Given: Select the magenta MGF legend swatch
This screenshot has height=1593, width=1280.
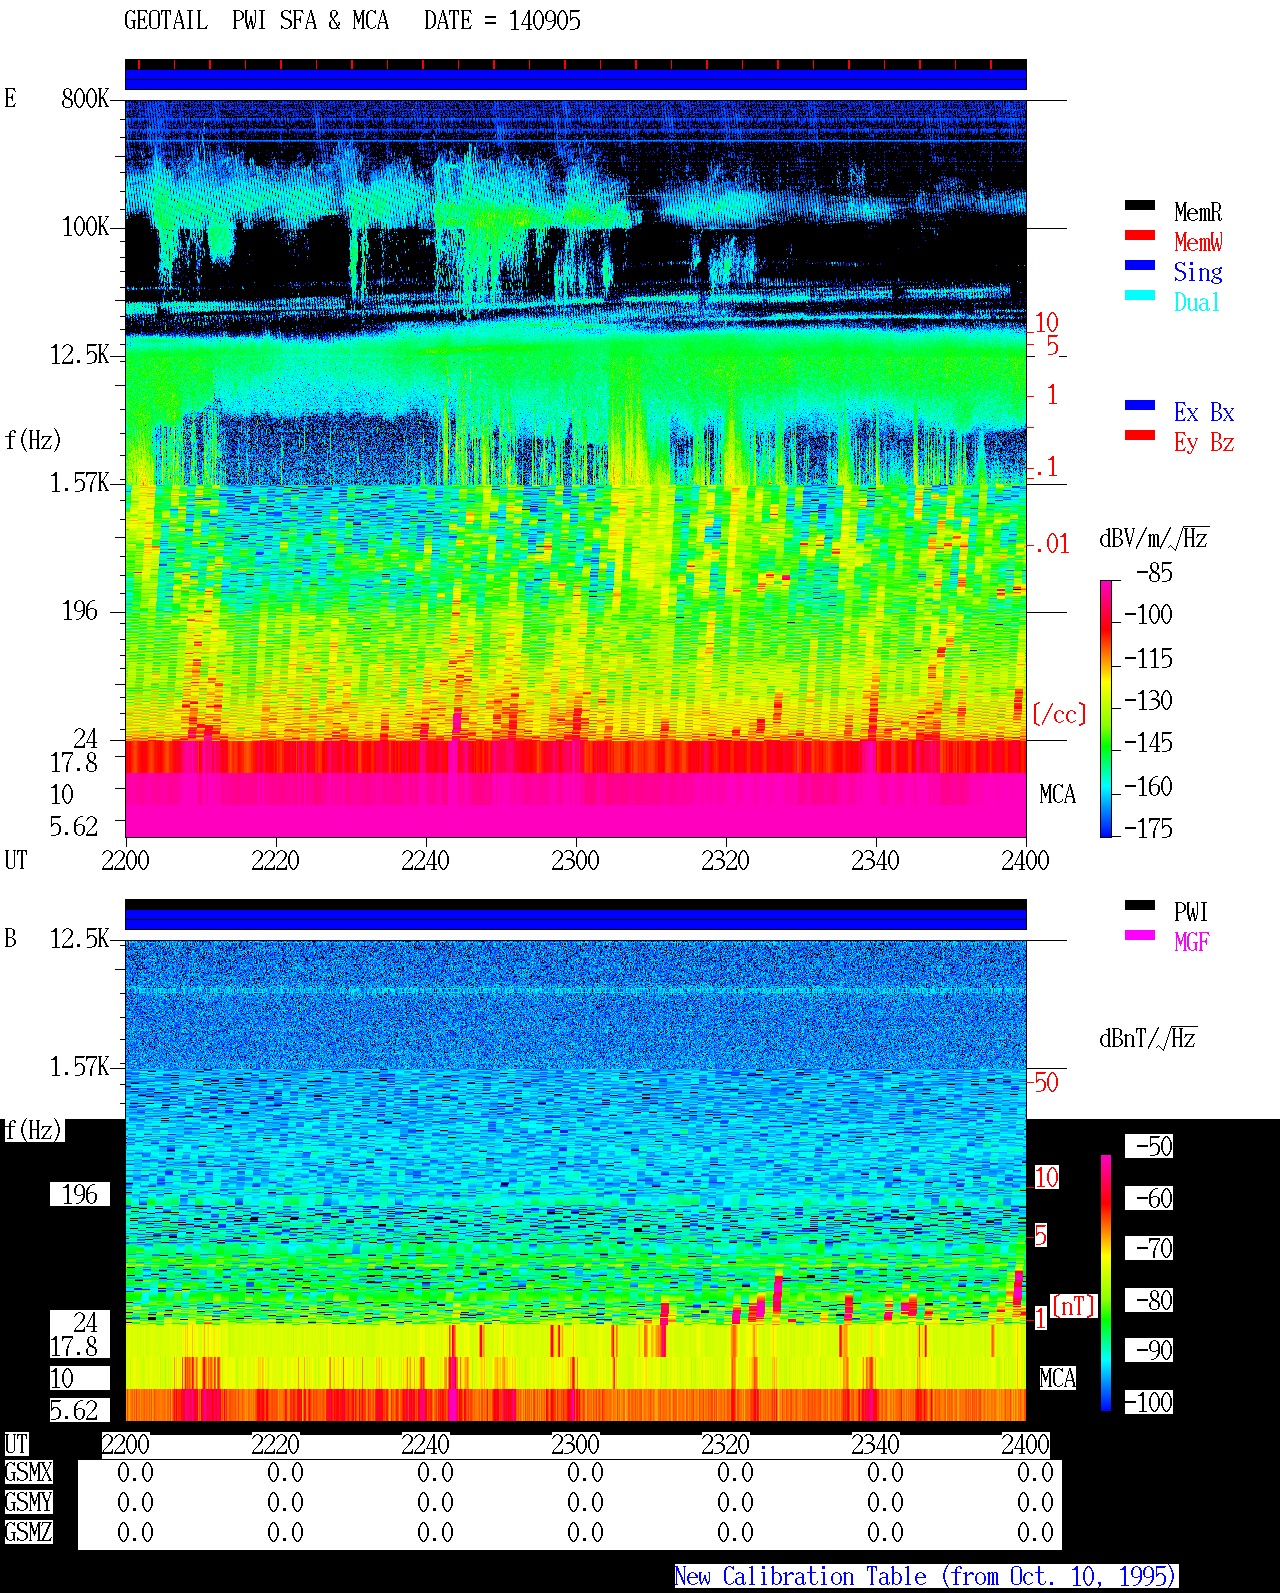Looking at the screenshot, I should point(1140,935).
